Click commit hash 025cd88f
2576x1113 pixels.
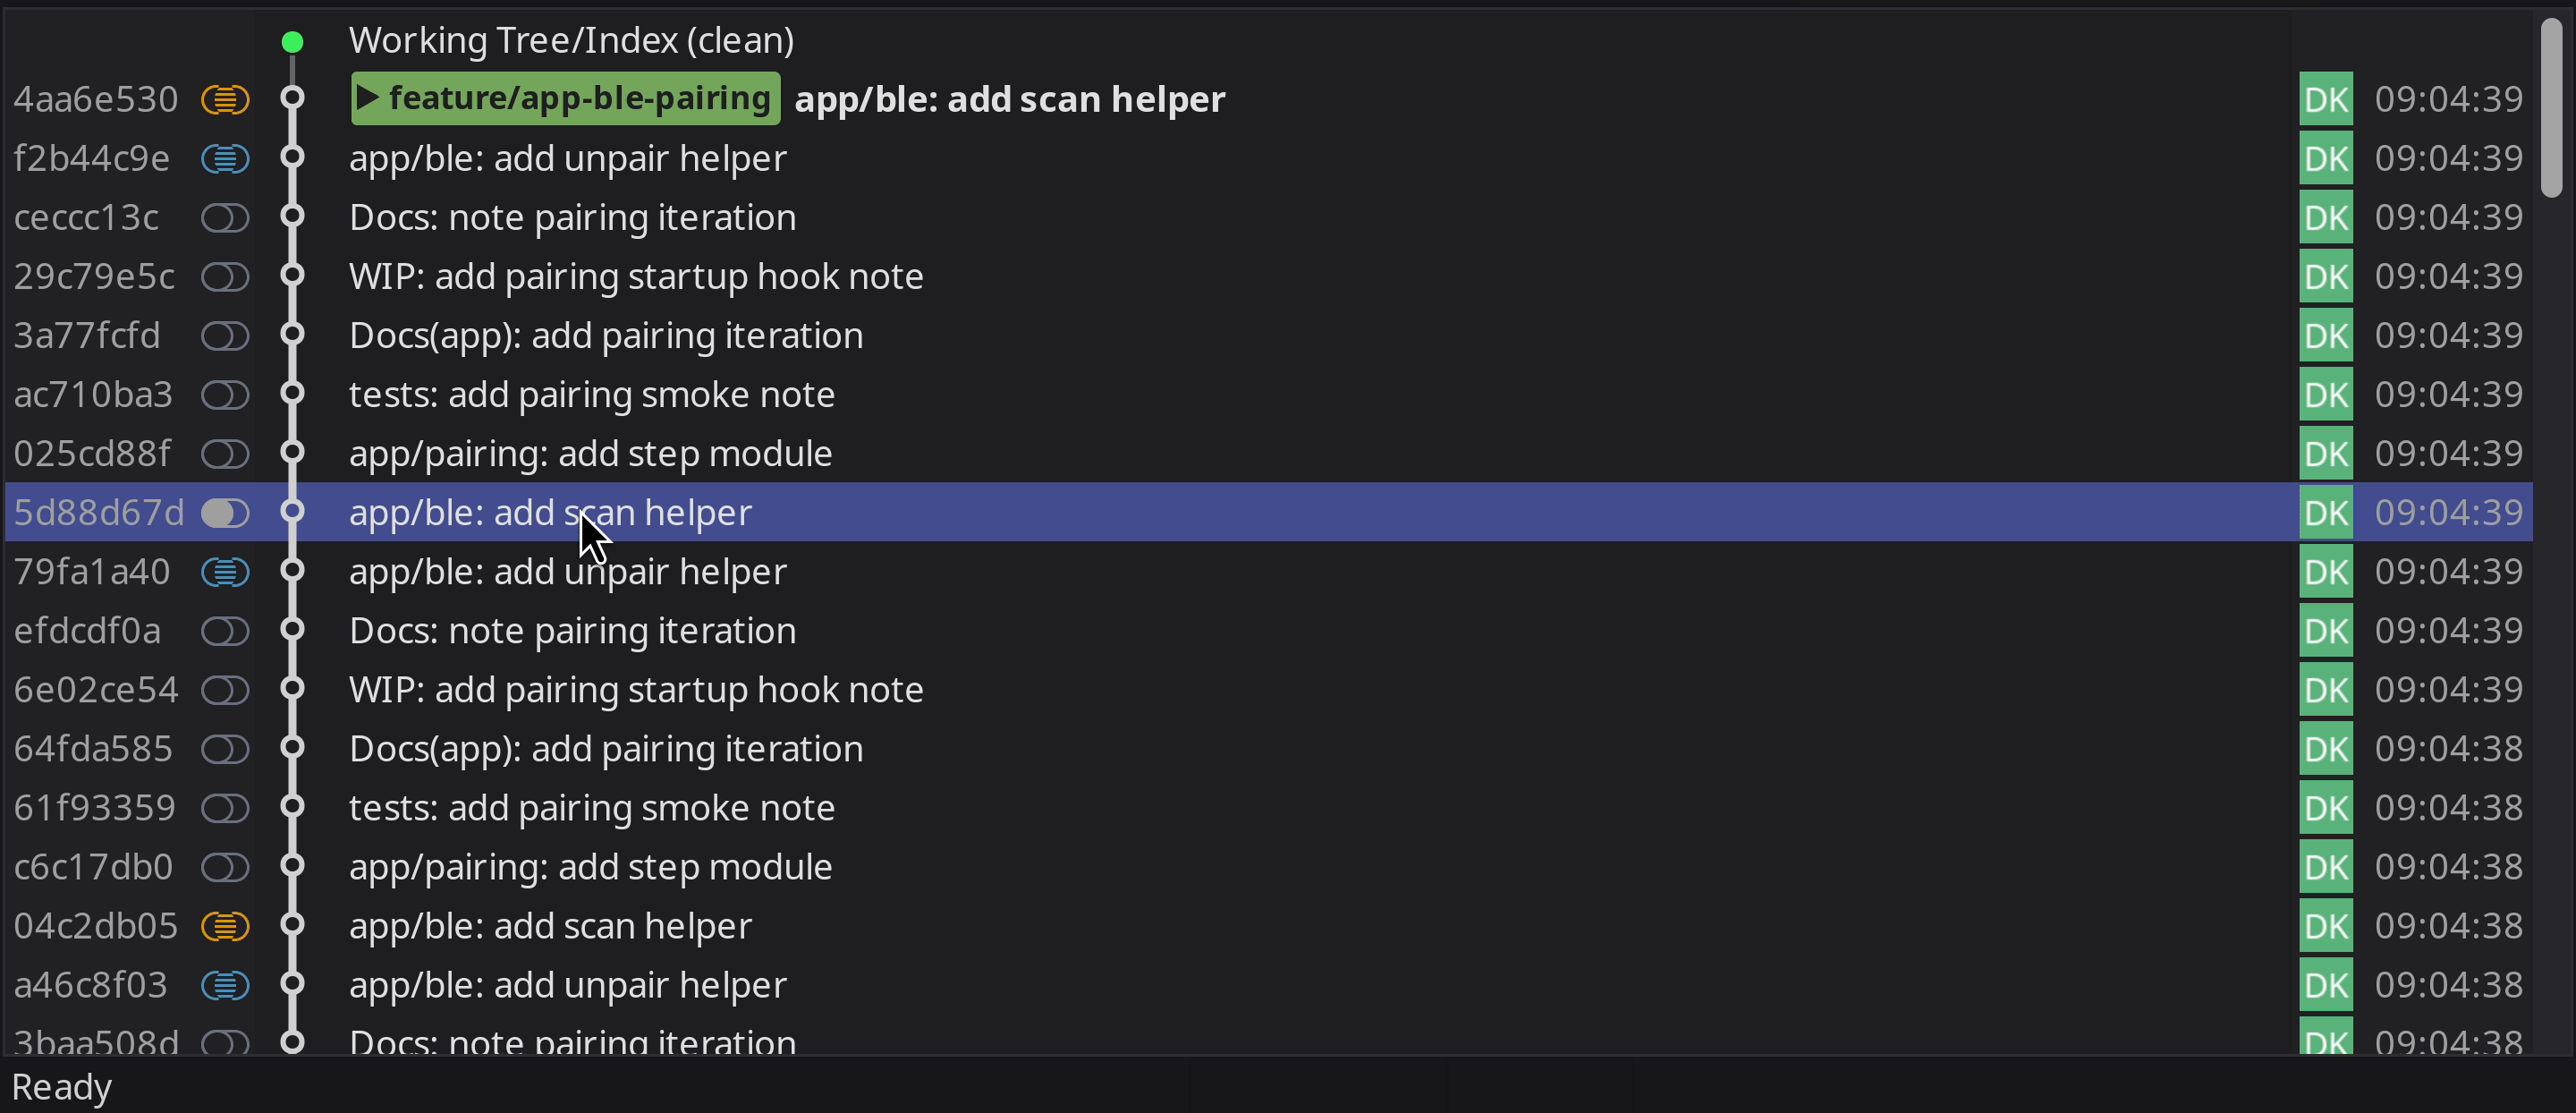tap(93, 454)
